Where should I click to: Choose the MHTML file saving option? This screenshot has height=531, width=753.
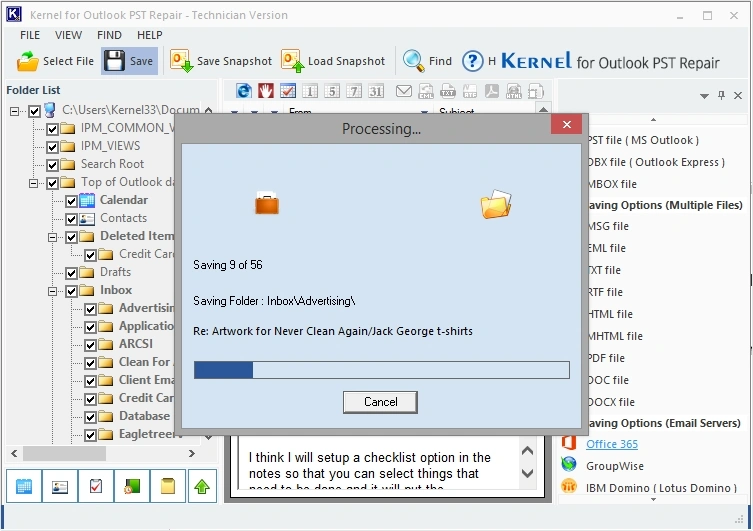615,336
